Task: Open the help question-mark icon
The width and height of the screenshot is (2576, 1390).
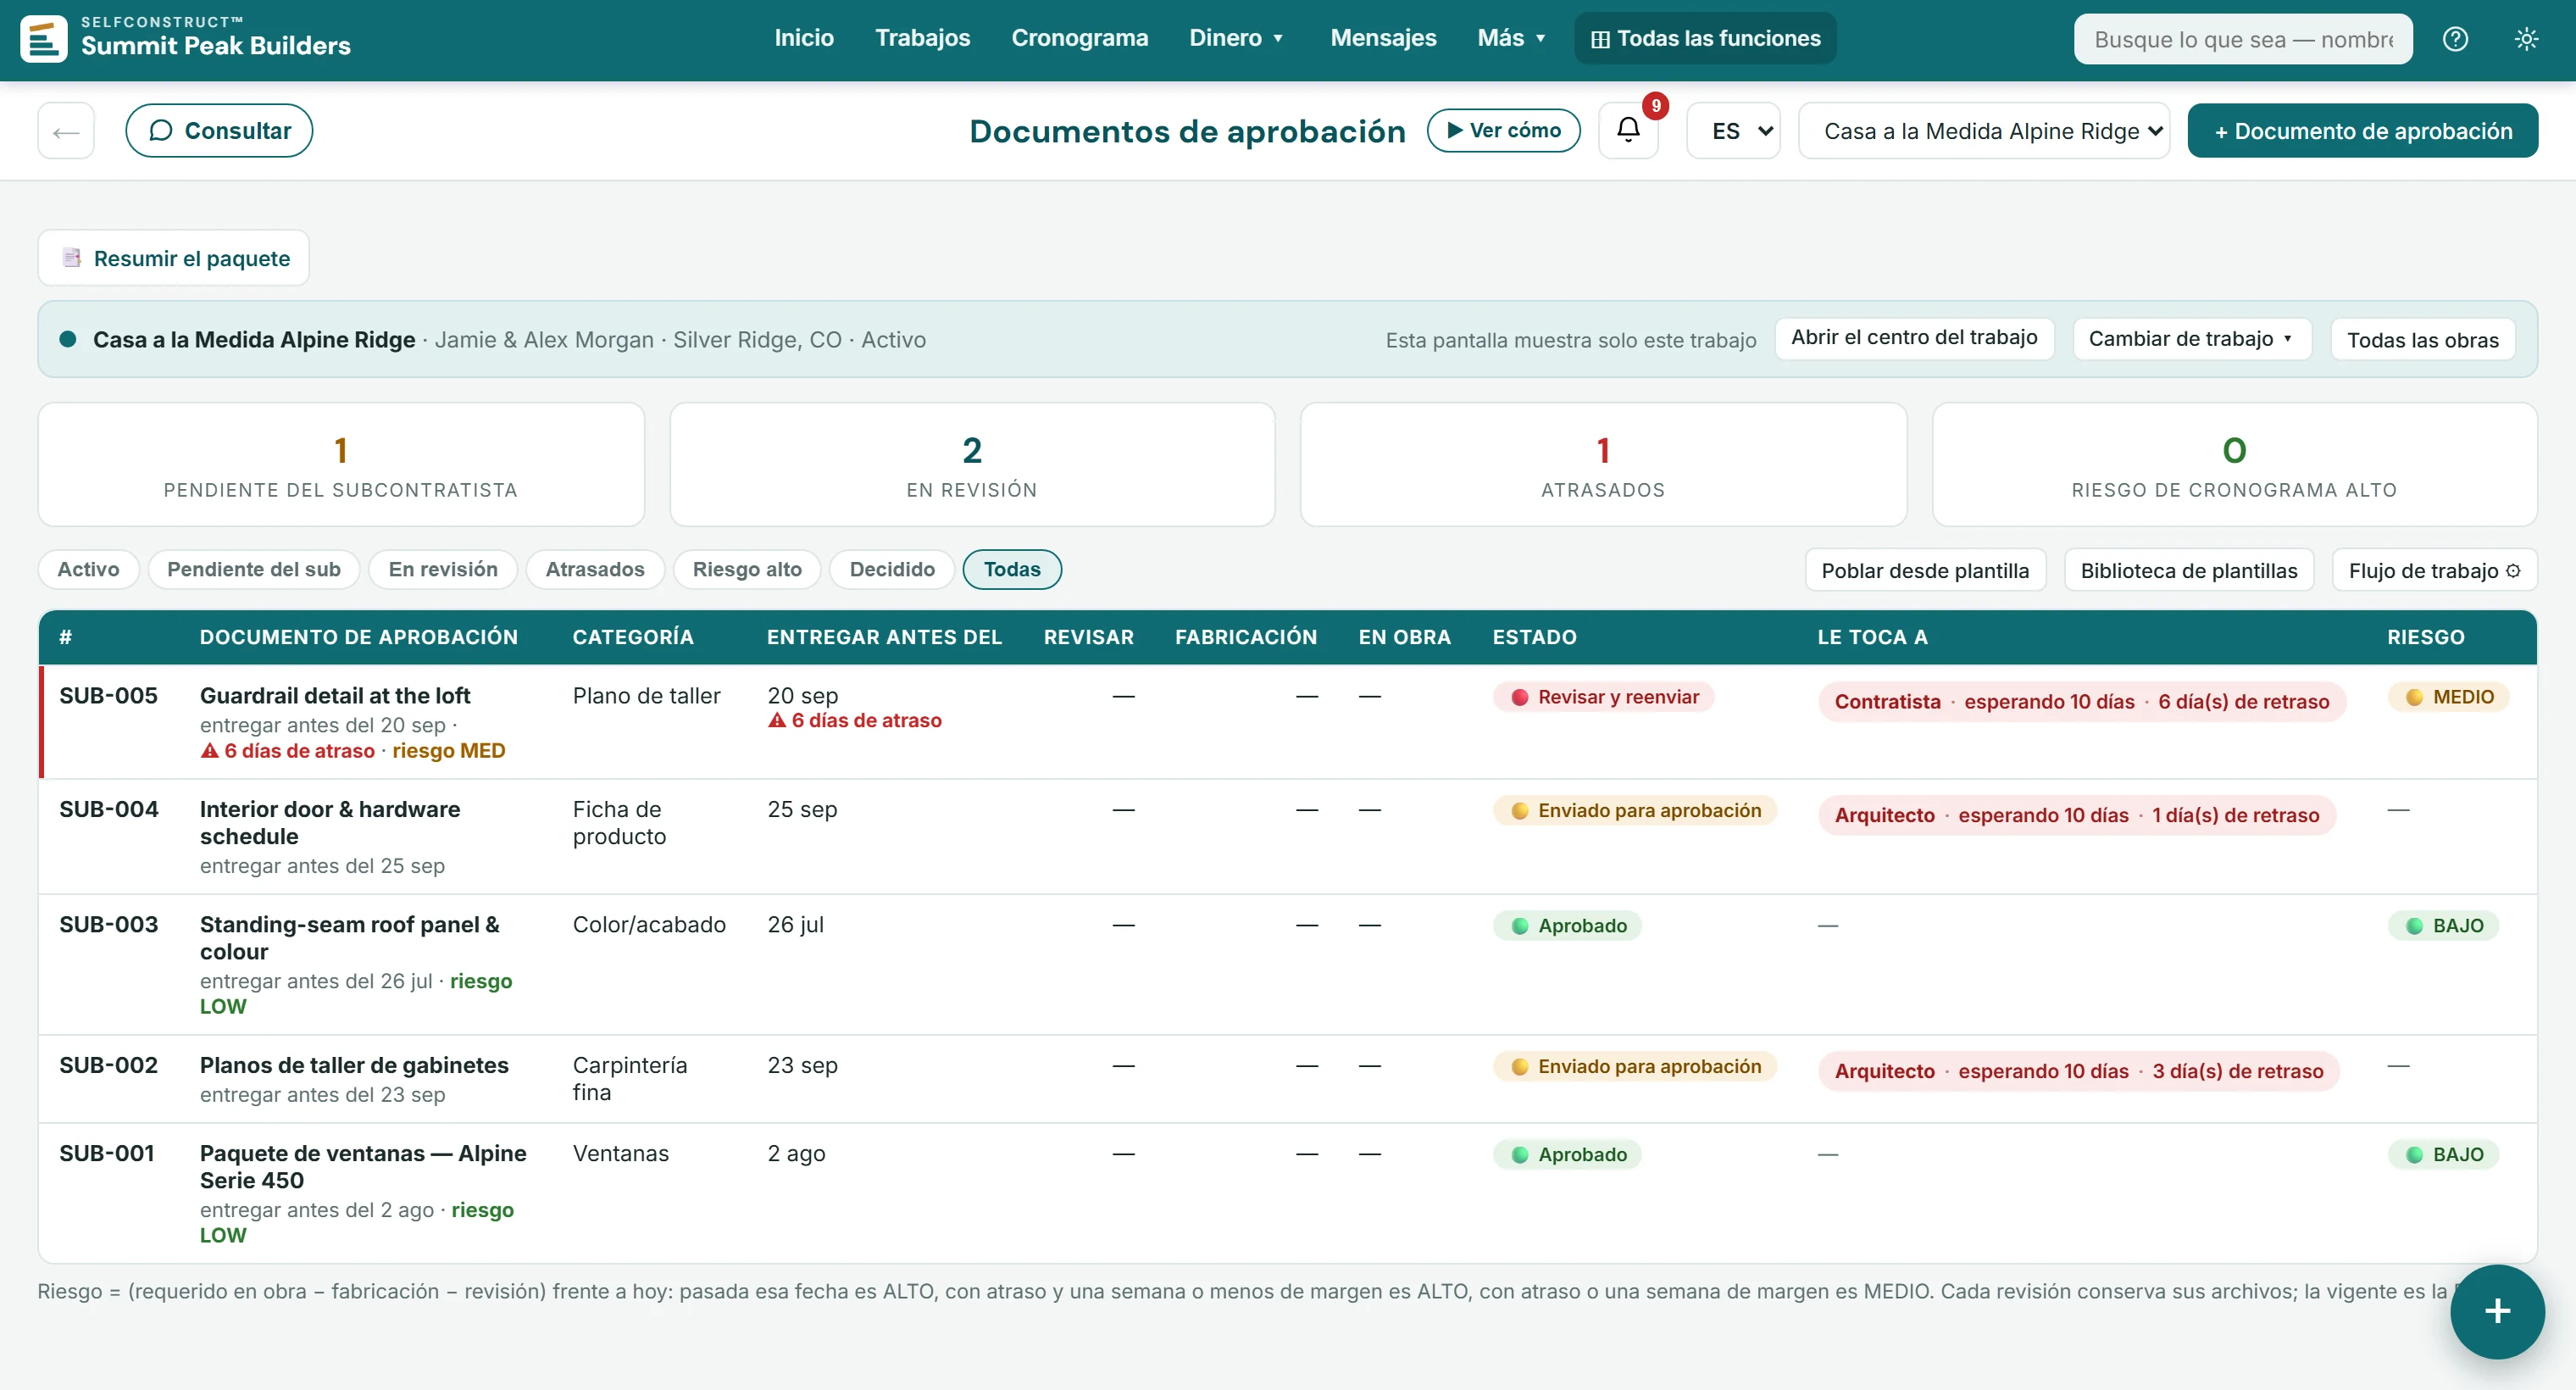Action: pos(2455,39)
